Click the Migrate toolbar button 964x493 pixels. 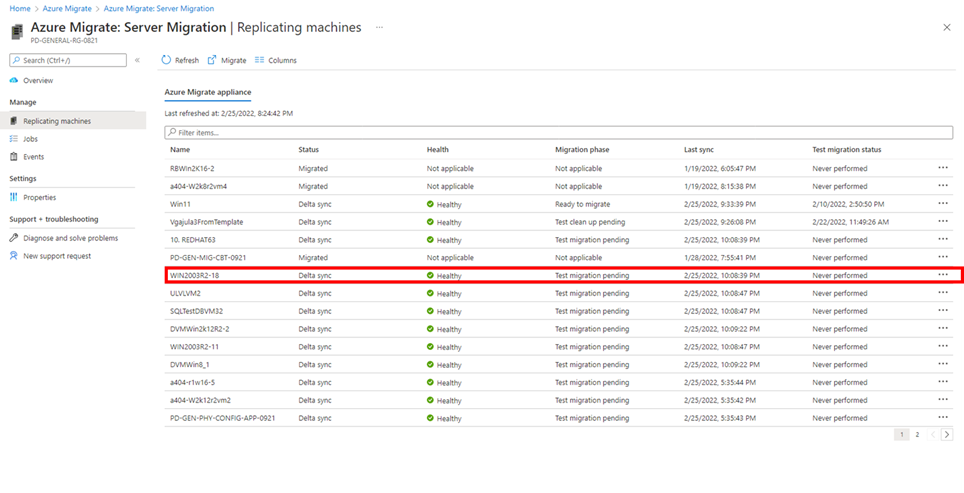227,60
